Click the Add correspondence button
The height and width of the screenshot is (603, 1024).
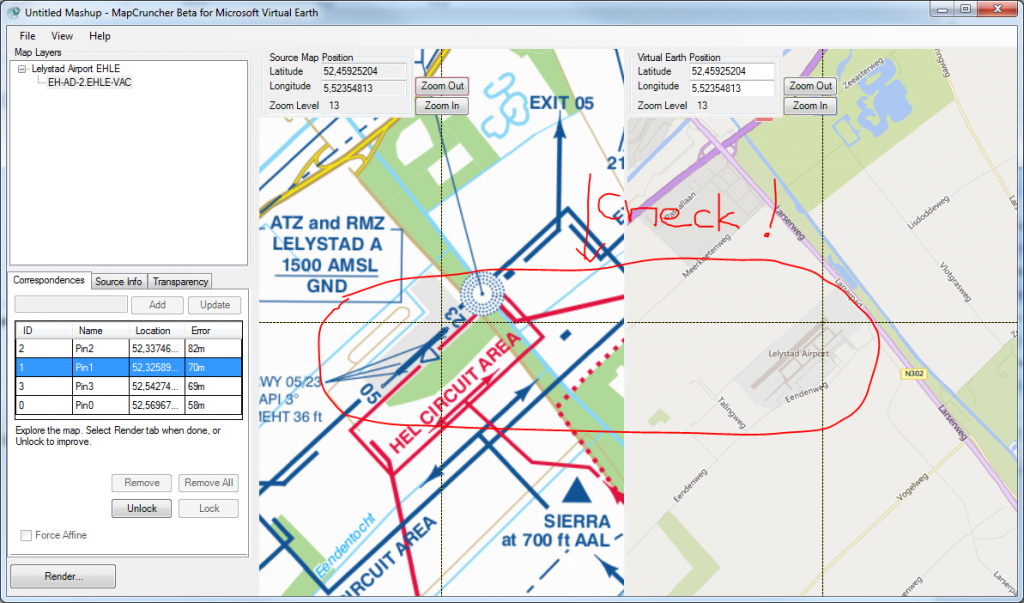click(x=157, y=305)
